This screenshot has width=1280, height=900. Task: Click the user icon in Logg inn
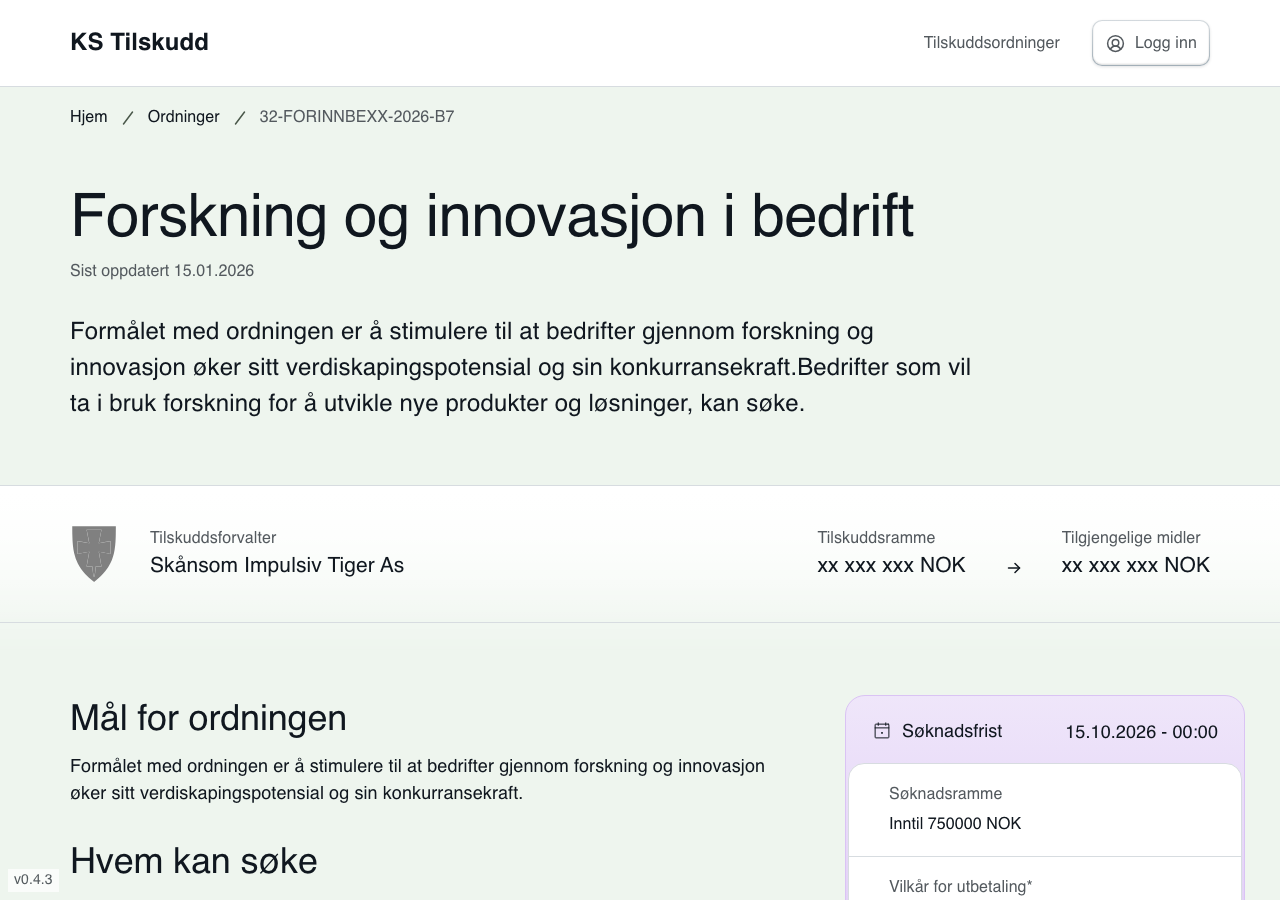(1115, 43)
